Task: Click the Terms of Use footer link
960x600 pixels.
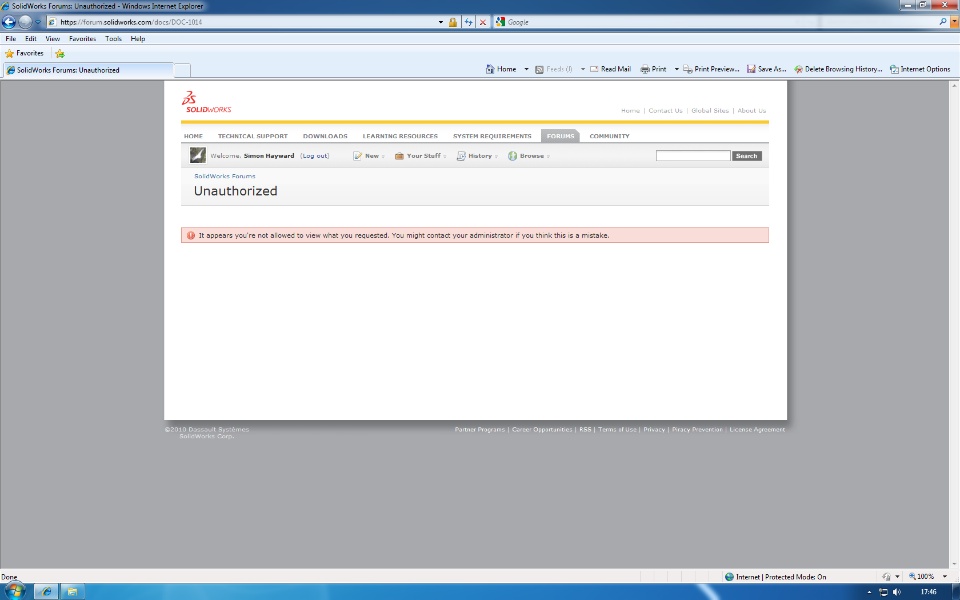Action: (x=617, y=430)
